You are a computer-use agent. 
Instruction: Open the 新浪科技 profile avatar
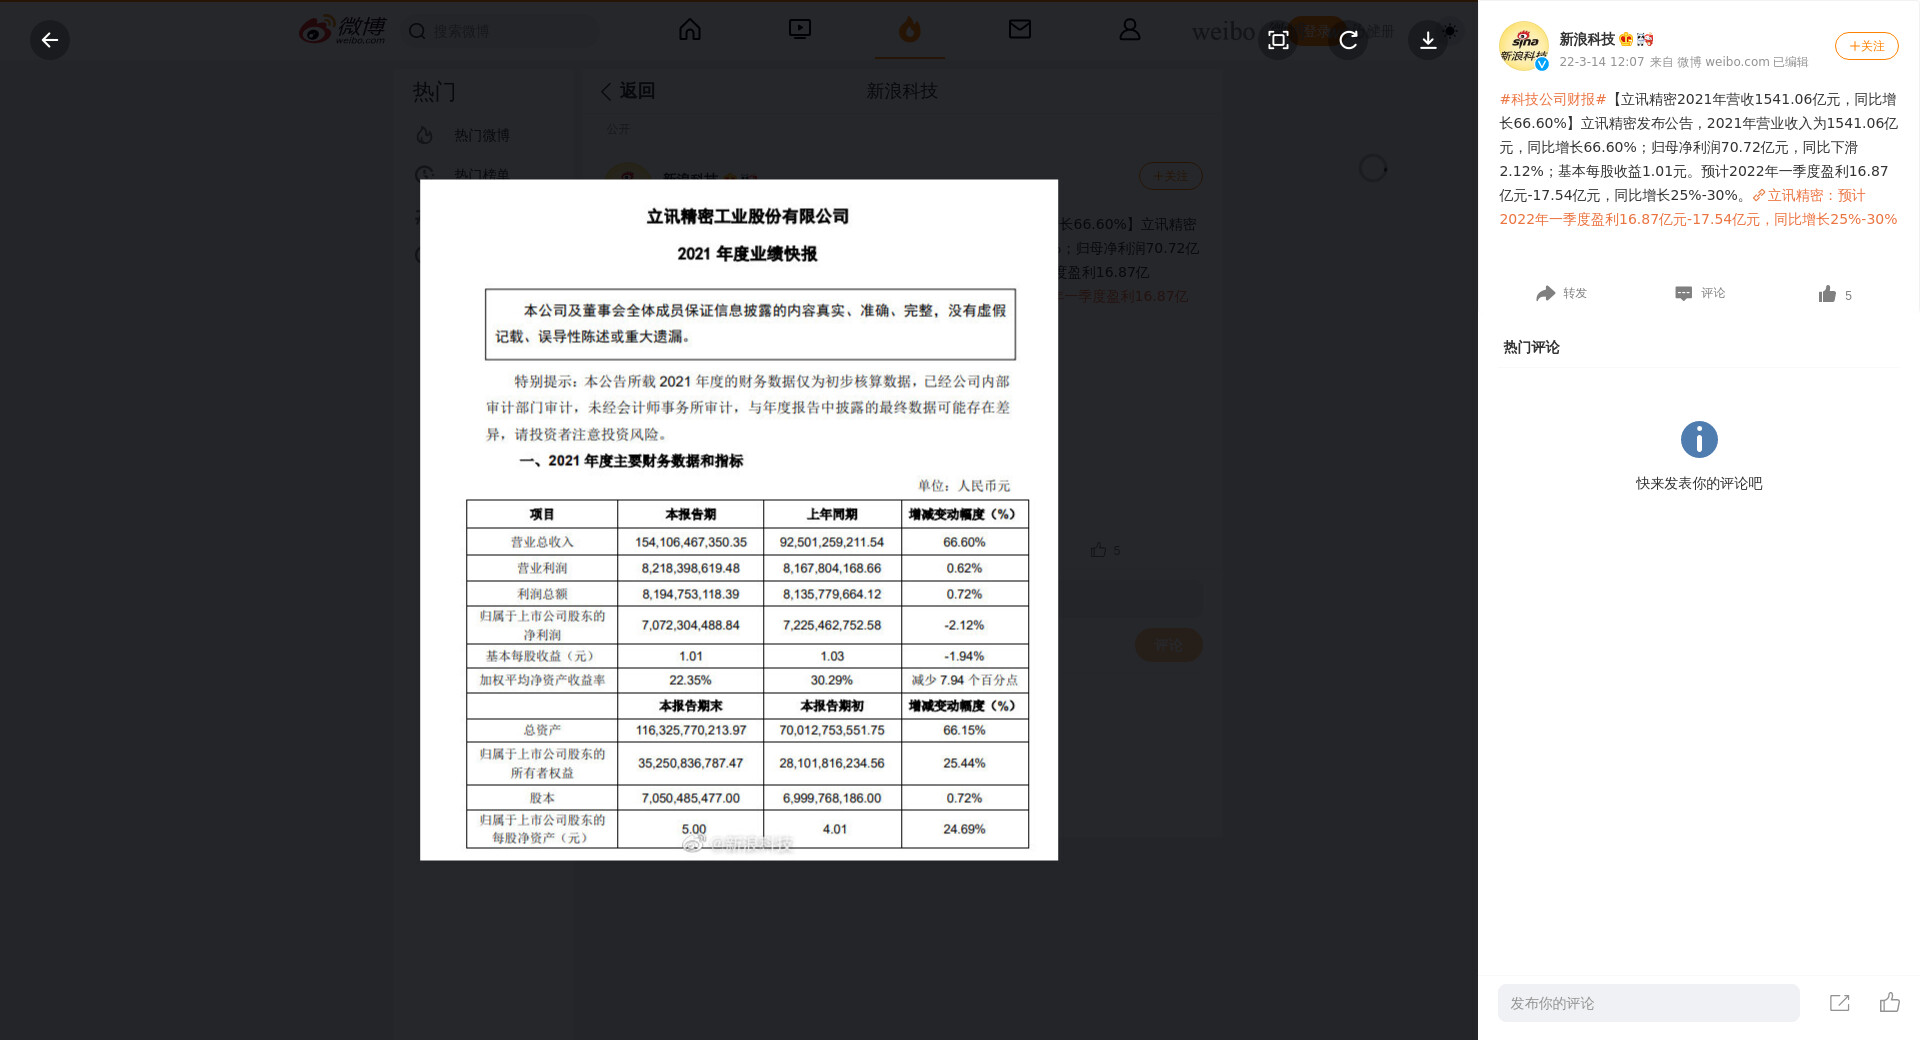point(1523,46)
